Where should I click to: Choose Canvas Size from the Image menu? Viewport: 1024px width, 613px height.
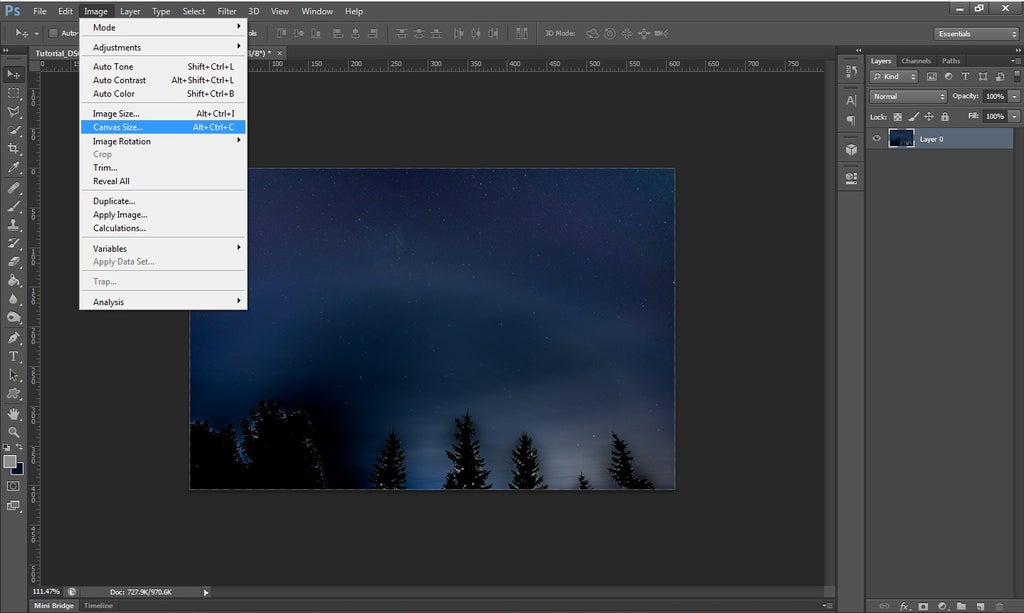(x=118, y=127)
